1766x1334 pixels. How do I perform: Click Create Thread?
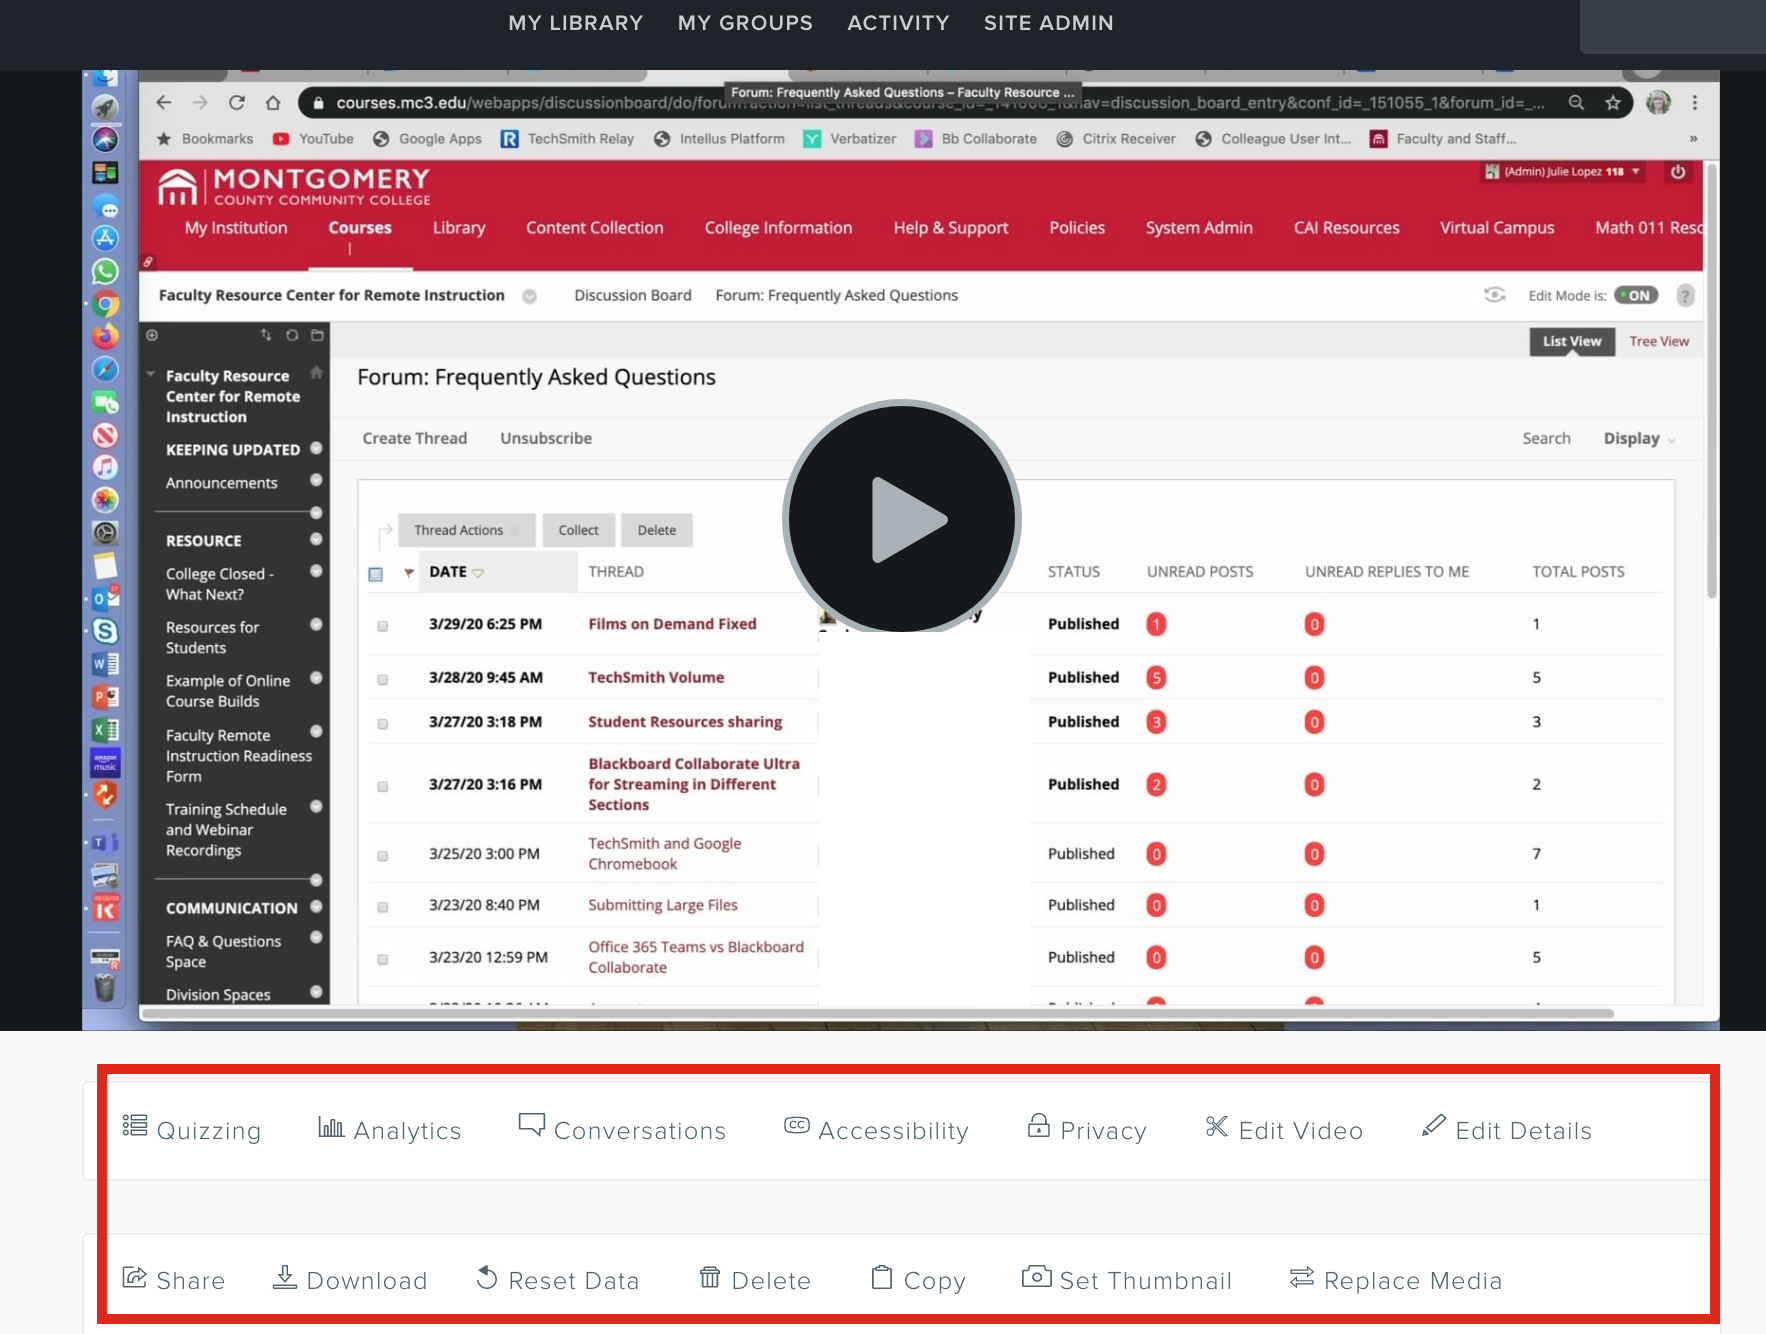(x=415, y=438)
